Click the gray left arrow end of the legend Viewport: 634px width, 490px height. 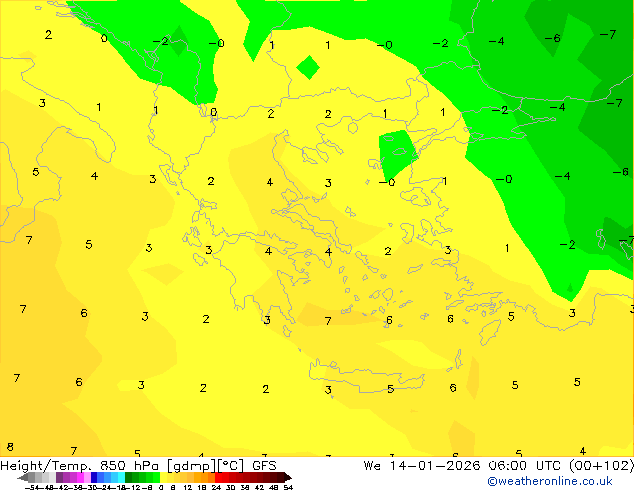23,477
